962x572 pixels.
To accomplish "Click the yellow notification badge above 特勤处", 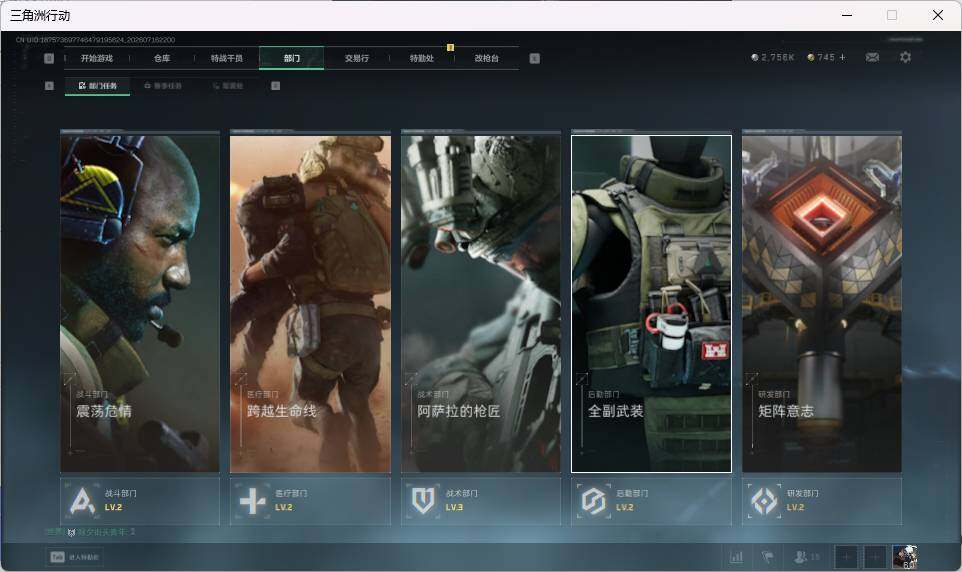I will coord(450,47).
